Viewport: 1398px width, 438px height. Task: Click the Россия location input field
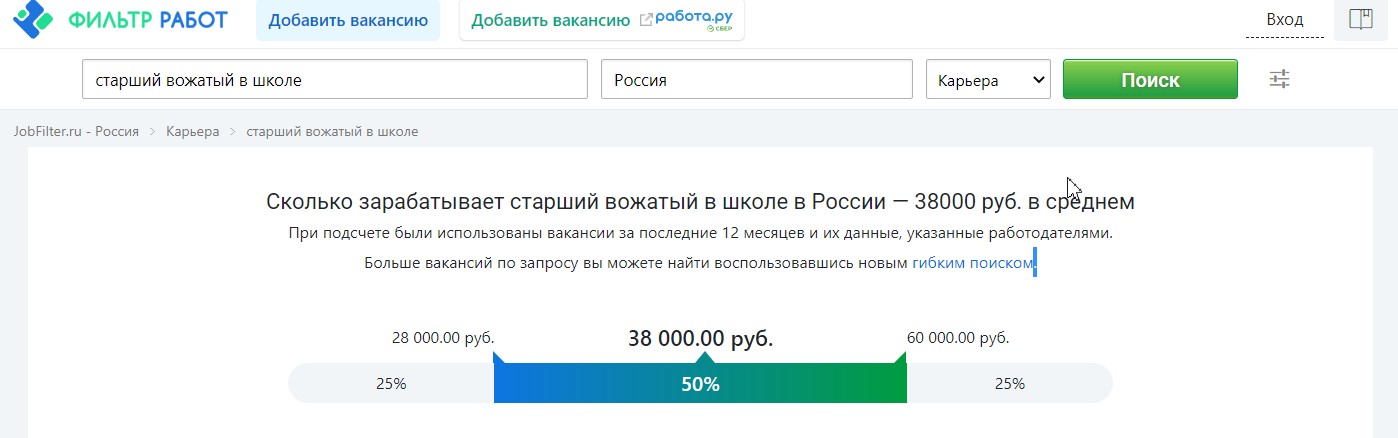757,80
